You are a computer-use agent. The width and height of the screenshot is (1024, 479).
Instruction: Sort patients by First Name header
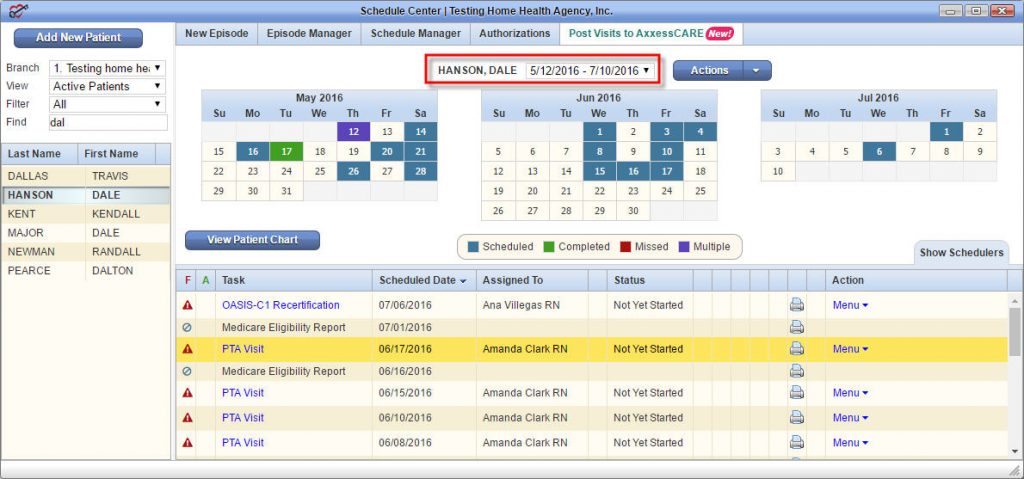(116, 154)
